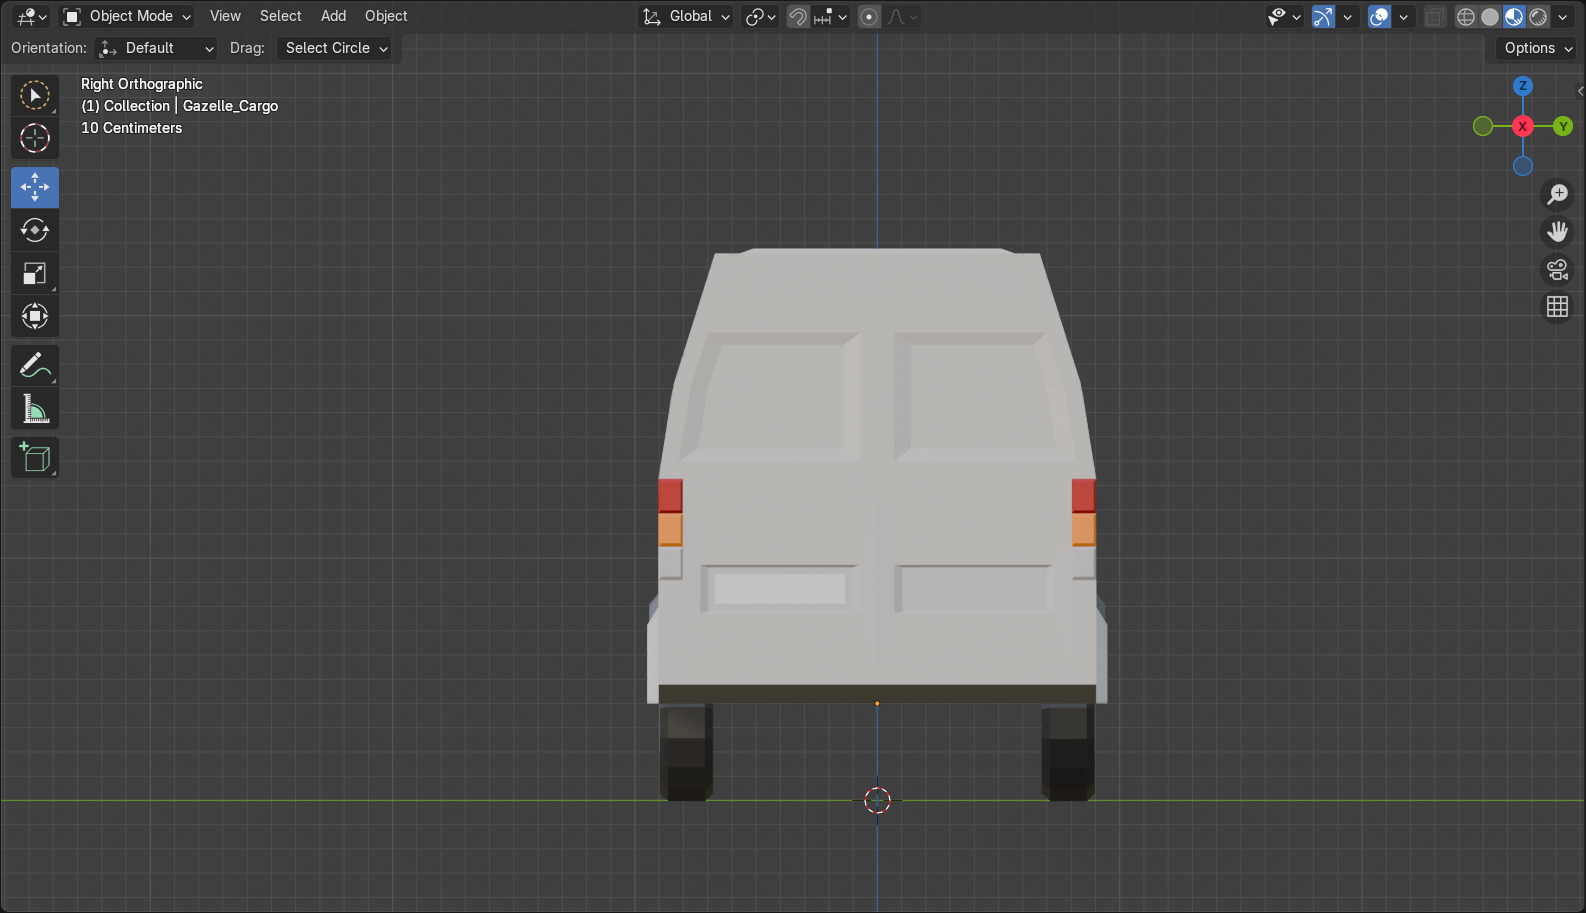Open the Options popover
1586x913 pixels.
point(1537,48)
